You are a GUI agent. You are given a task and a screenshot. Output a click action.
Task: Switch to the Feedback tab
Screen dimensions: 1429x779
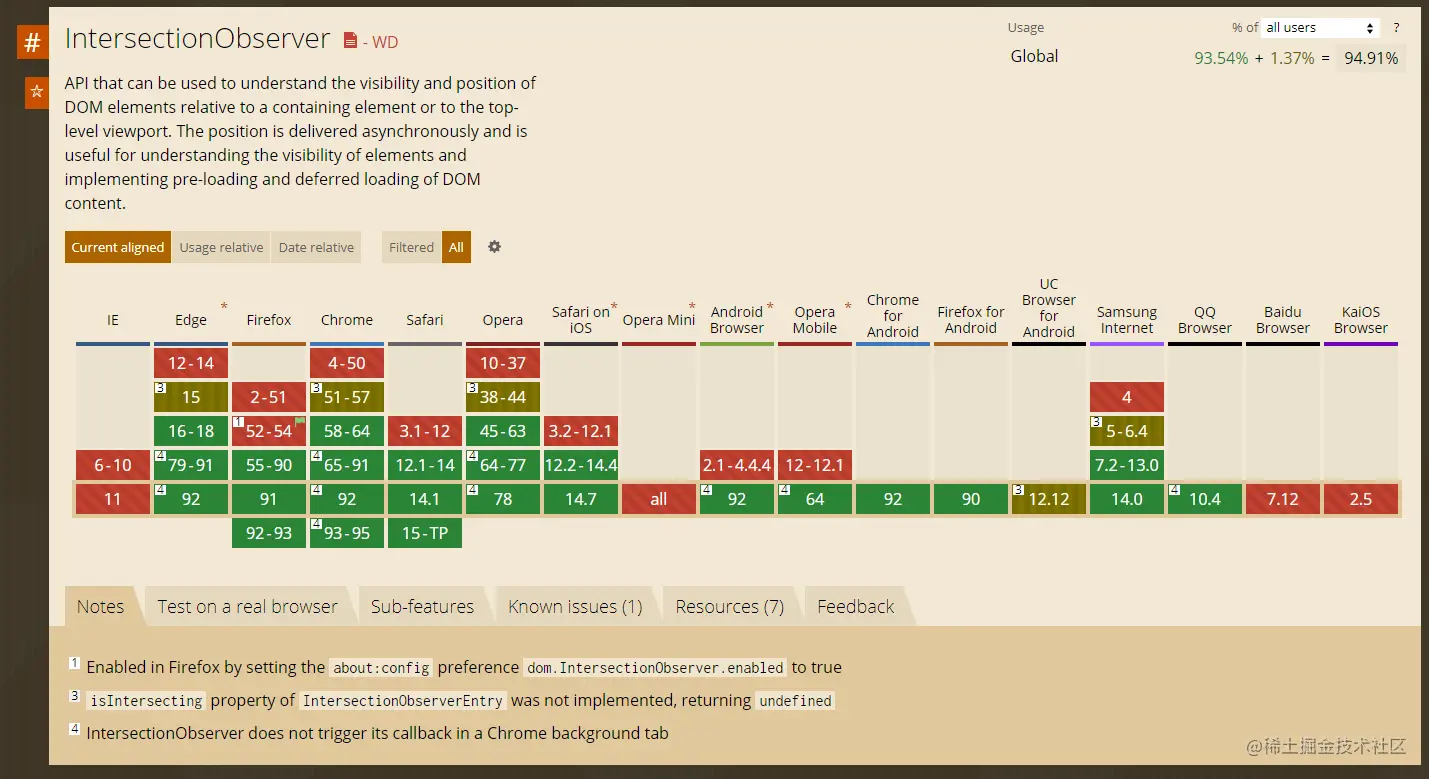855,606
